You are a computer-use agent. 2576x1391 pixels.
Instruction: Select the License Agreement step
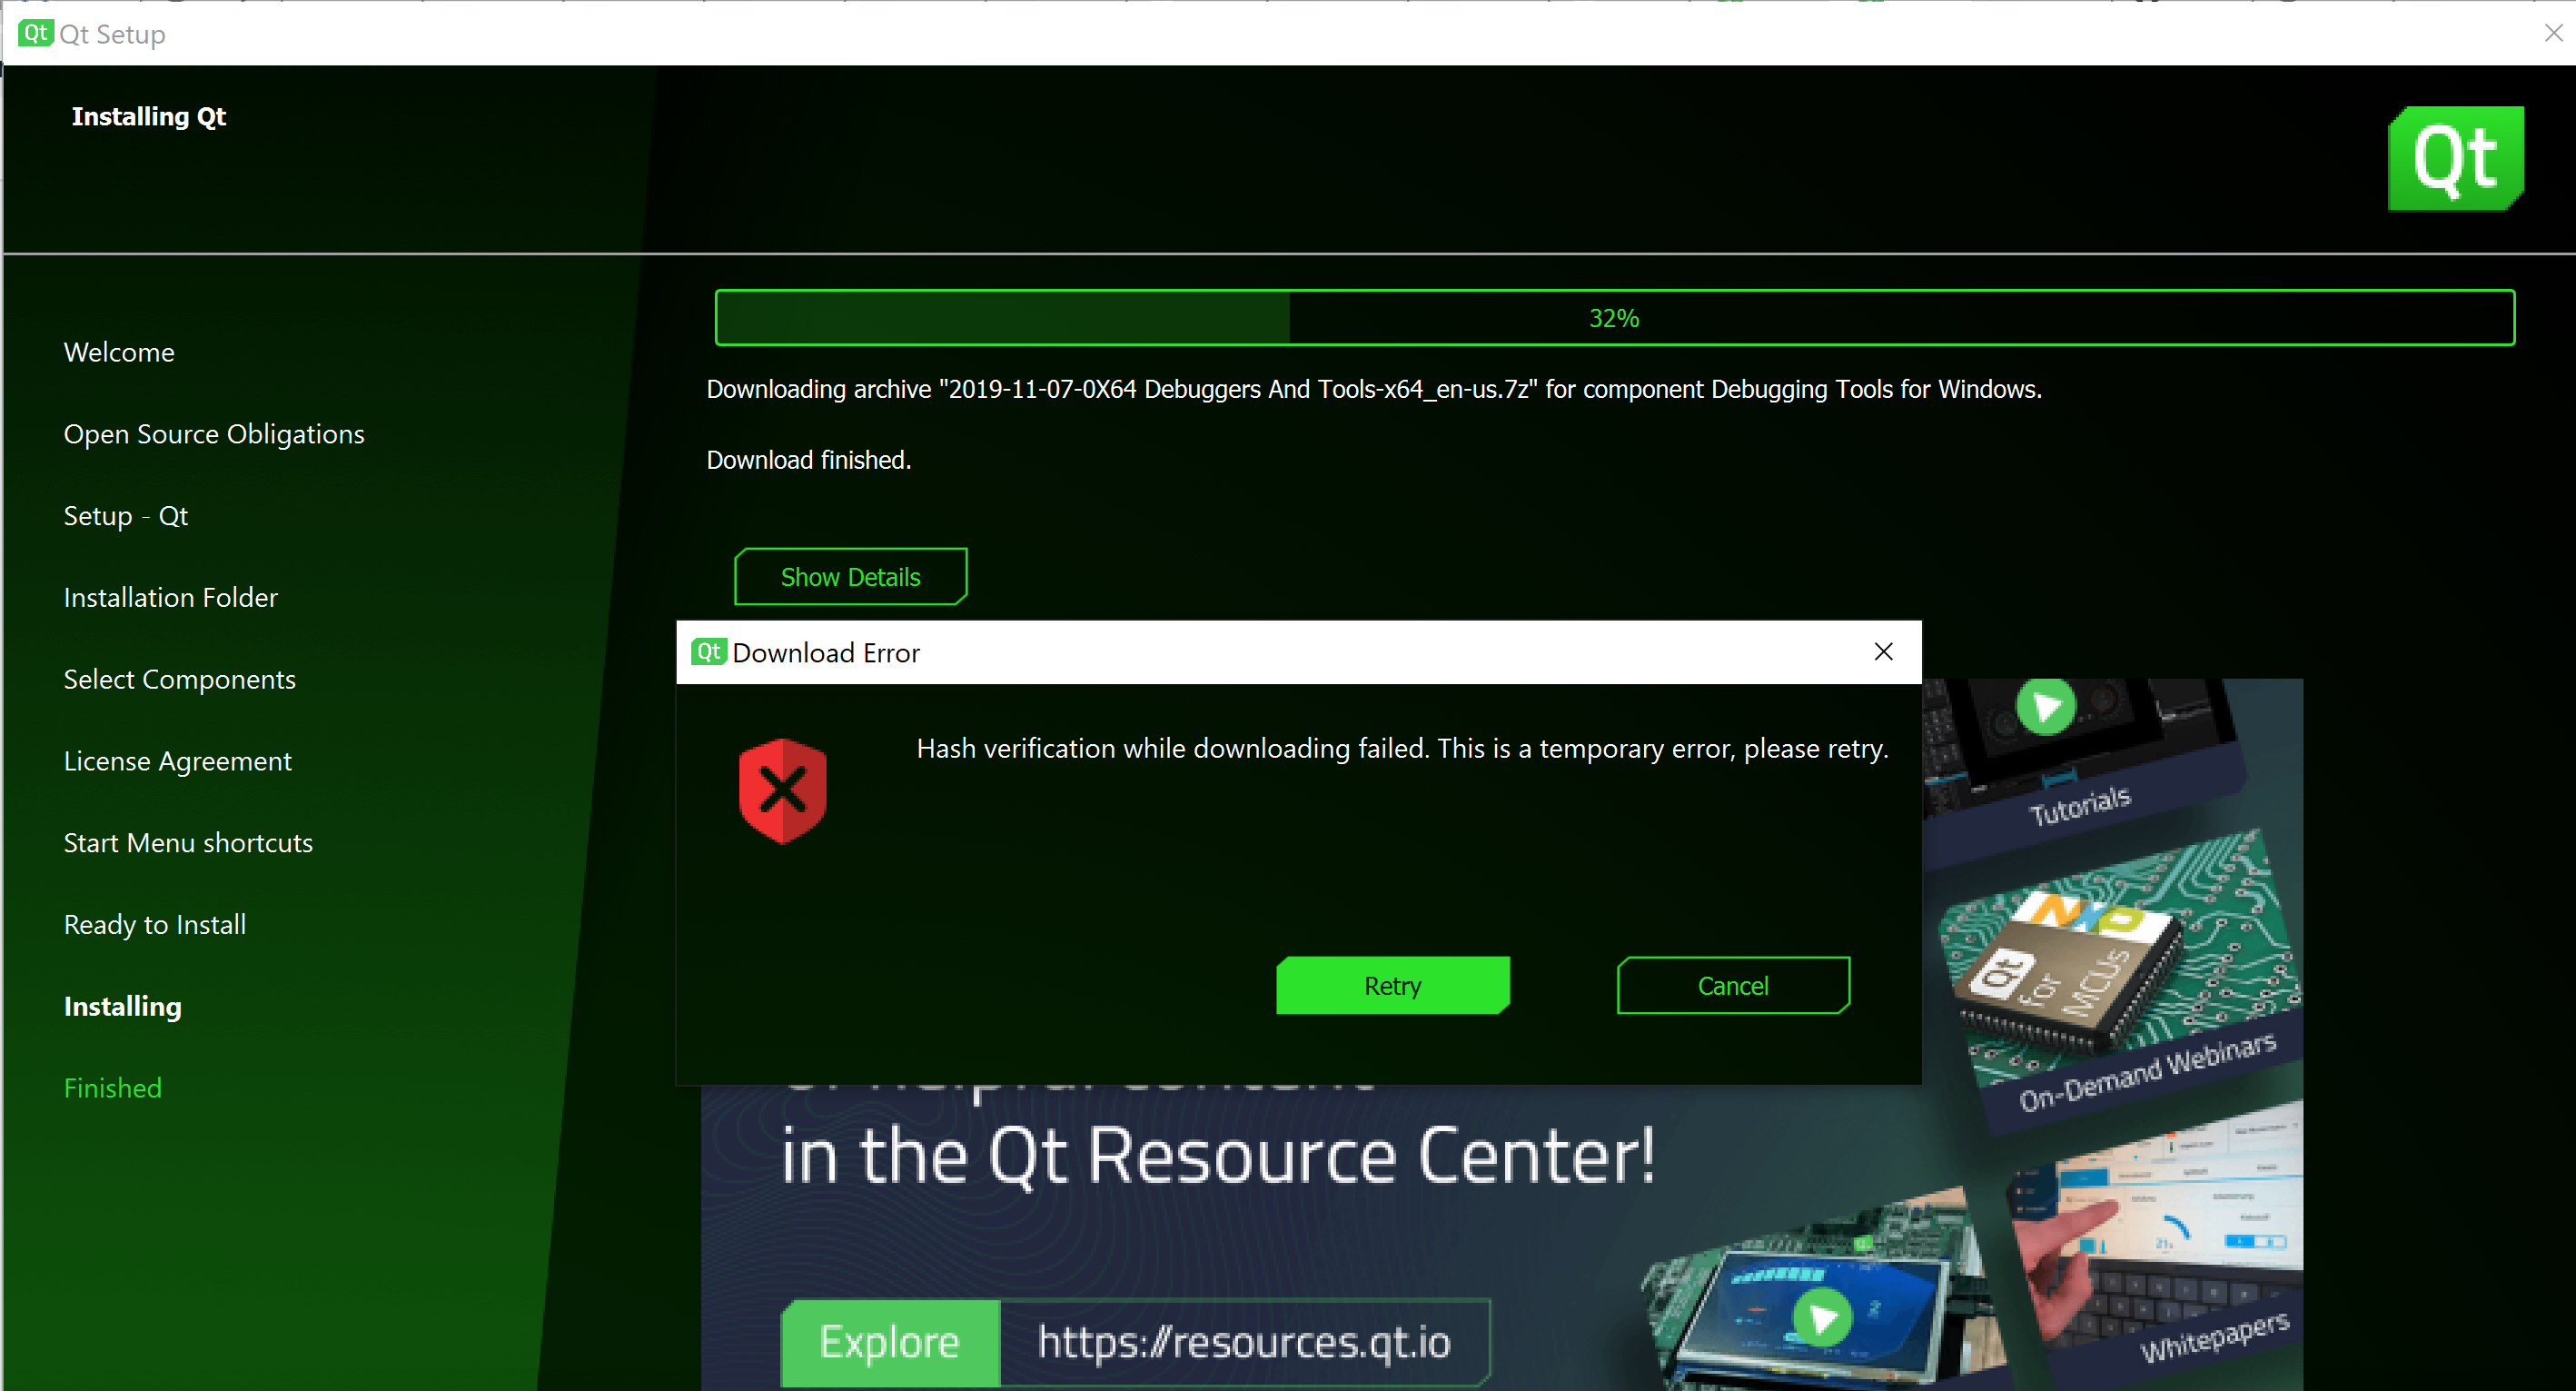[x=178, y=761]
